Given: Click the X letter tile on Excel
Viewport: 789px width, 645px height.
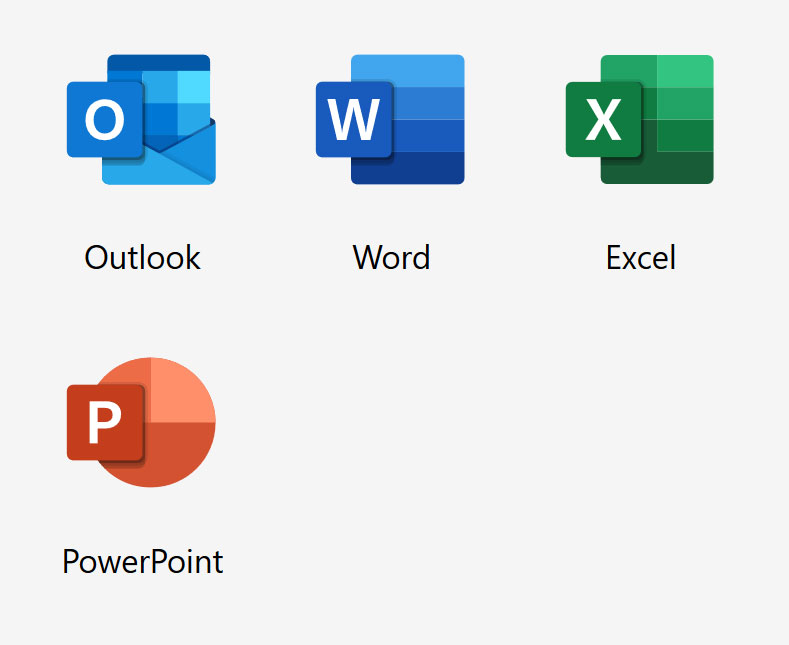Looking at the screenshot, I should point(603,120).
